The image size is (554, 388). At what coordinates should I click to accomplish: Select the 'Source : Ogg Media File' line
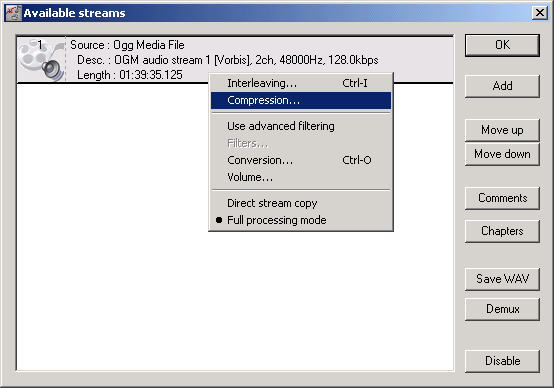pyautogui.click(x=127, y=45)
